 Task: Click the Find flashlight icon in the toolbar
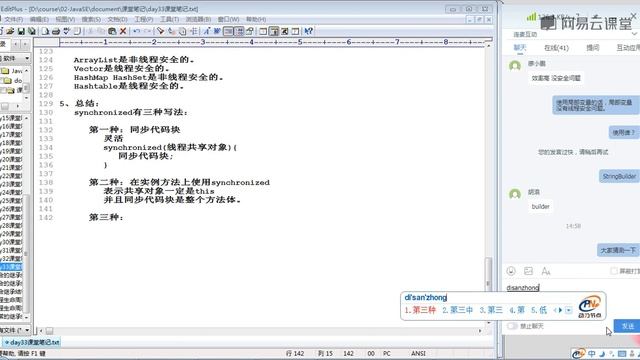(160, 31)
